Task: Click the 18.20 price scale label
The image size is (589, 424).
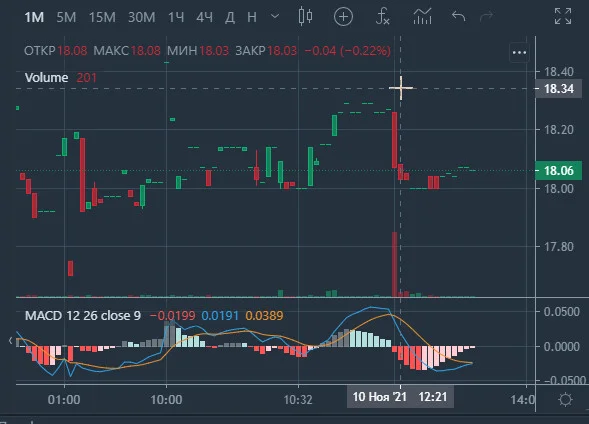Action: pos(559,130)
